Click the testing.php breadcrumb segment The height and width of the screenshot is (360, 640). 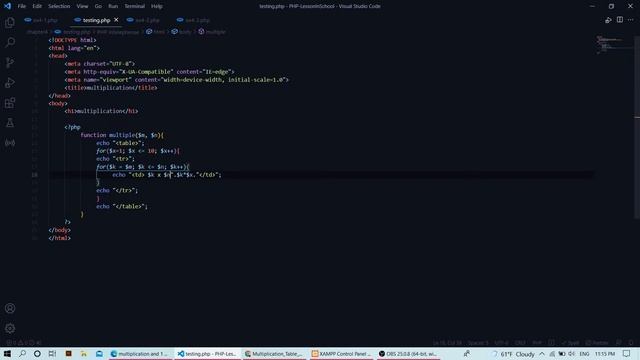(x=73, y=32)
